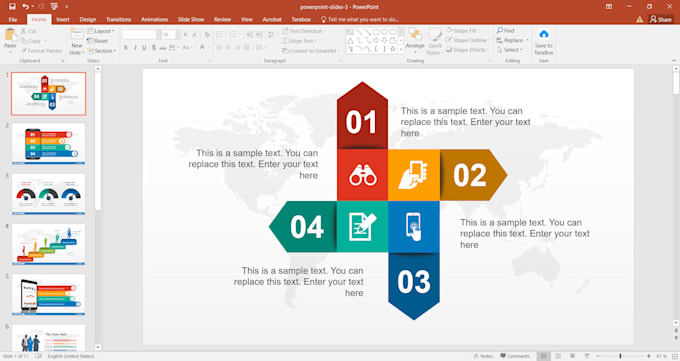680x361 pixels.
Task: Switch to the Insert tab
Action: point(63,20)
